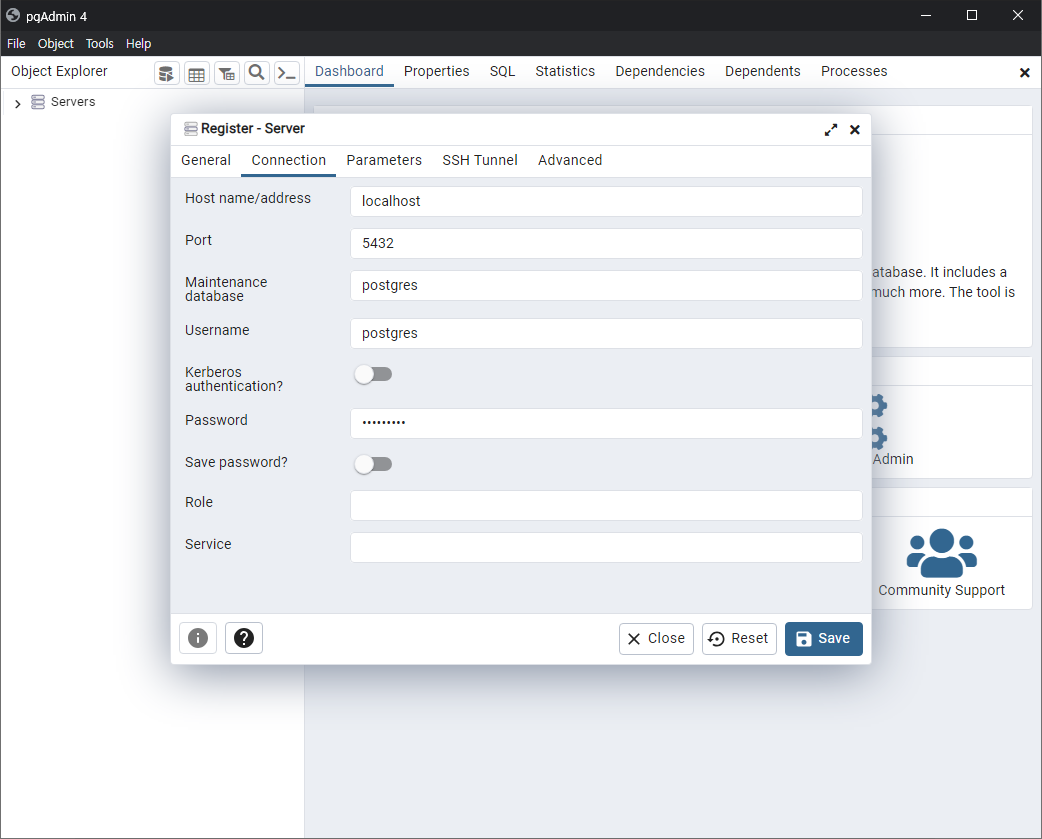Click the Role input field
Screen dimensions: 1042x839
pos(606,505)
